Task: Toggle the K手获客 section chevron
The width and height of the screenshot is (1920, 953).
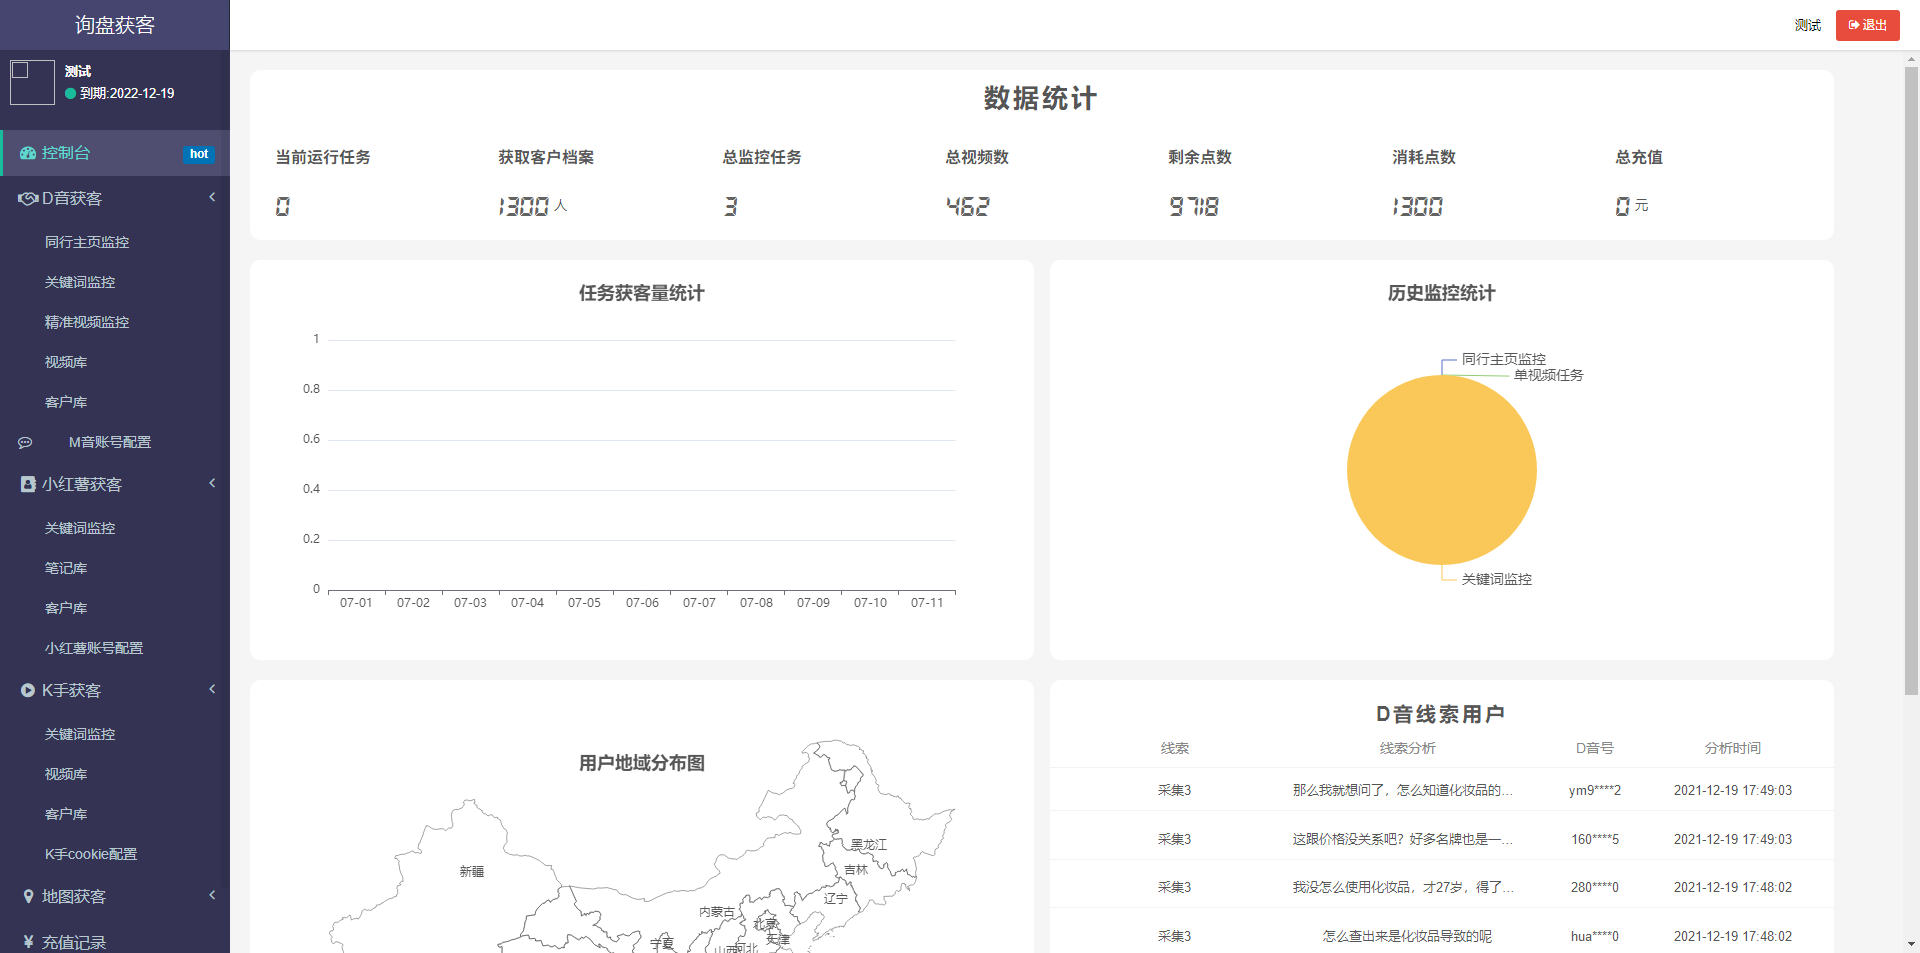Action: tap(212, 690)
